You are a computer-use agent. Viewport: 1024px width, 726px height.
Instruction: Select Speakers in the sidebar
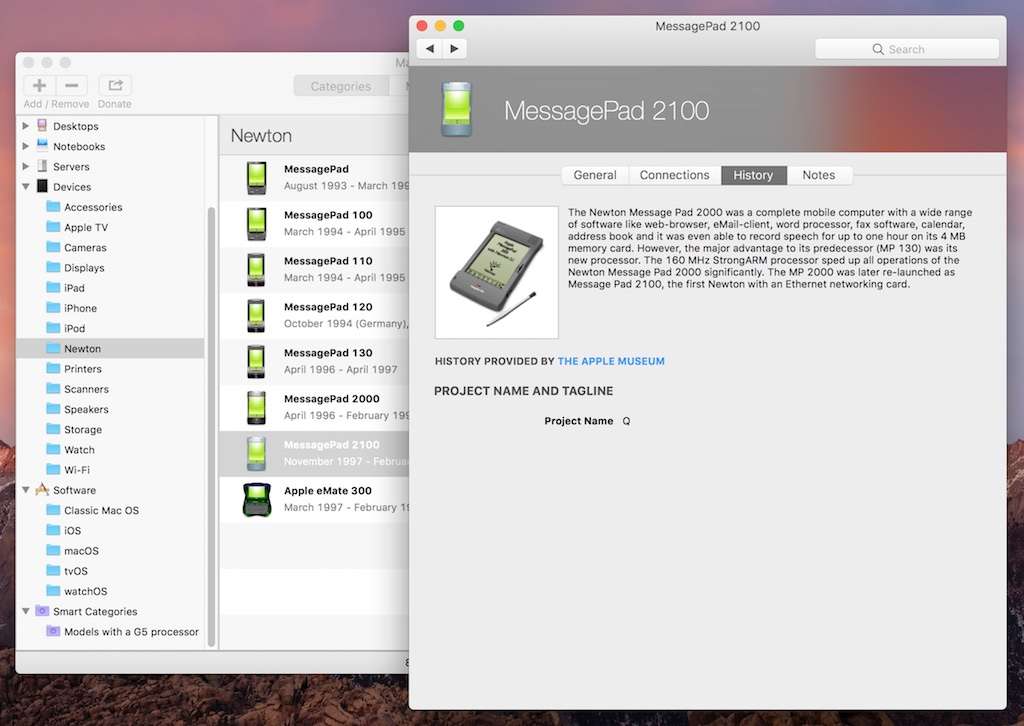click(86, 409)
